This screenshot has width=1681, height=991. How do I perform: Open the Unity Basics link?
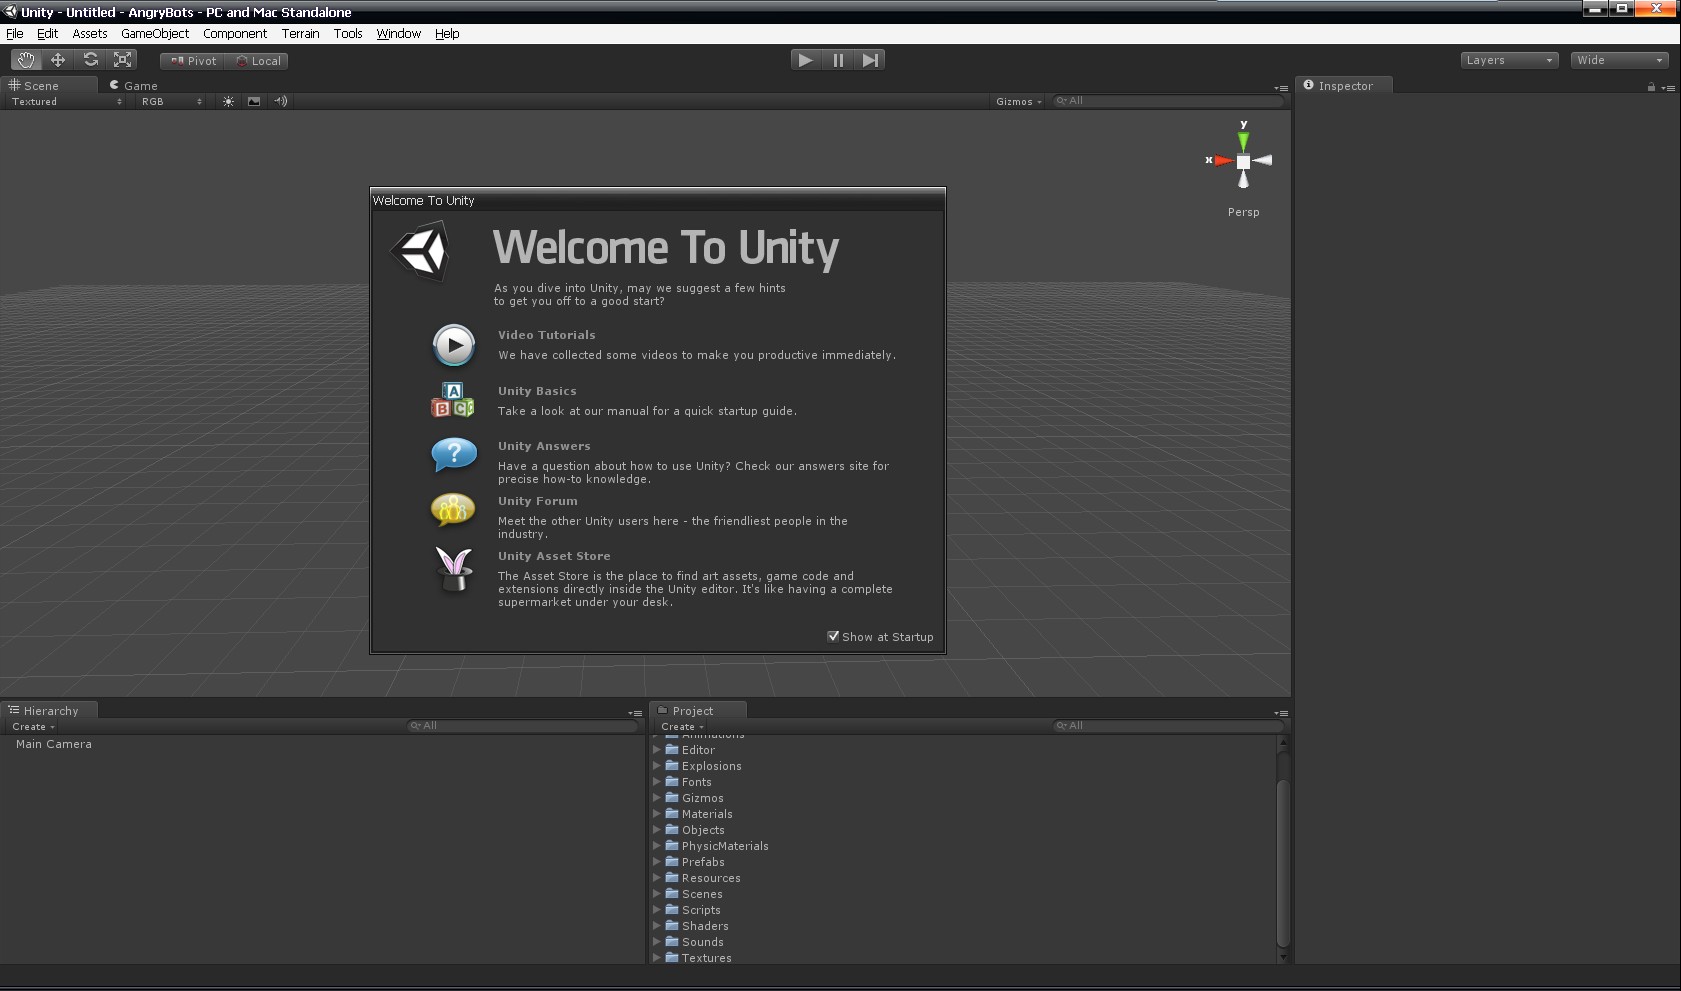[x=537, y=391]
